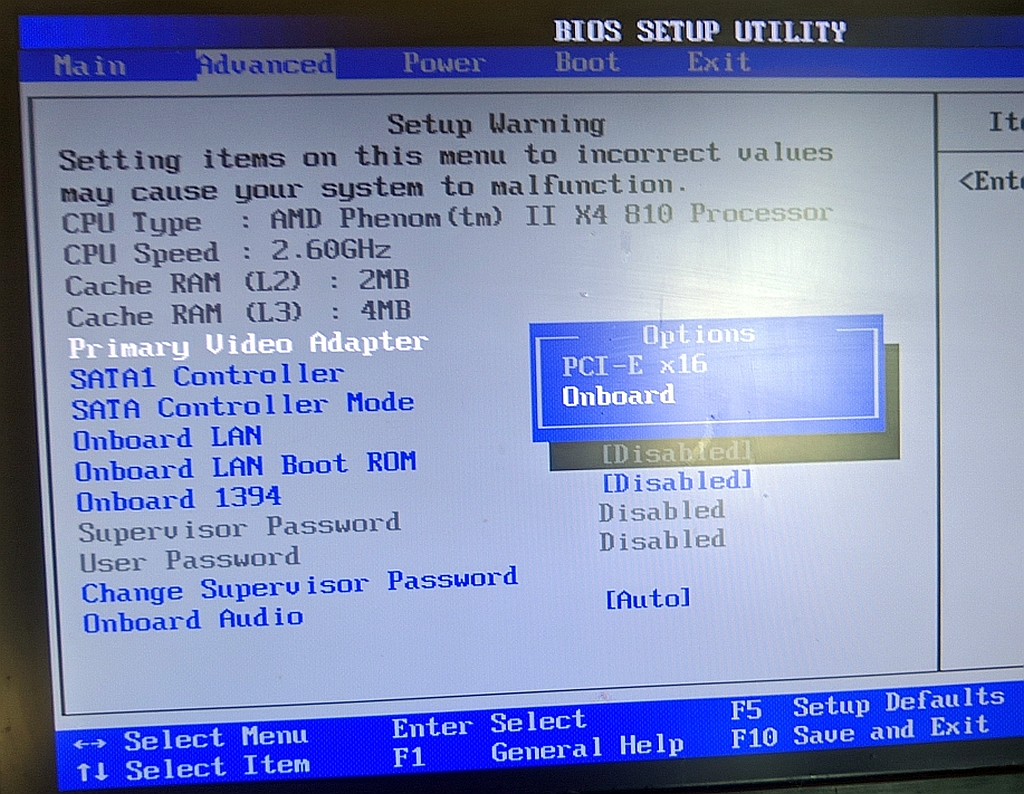
Task: Click the Select Menu arrows hint
Action: (x=190, y=739)
